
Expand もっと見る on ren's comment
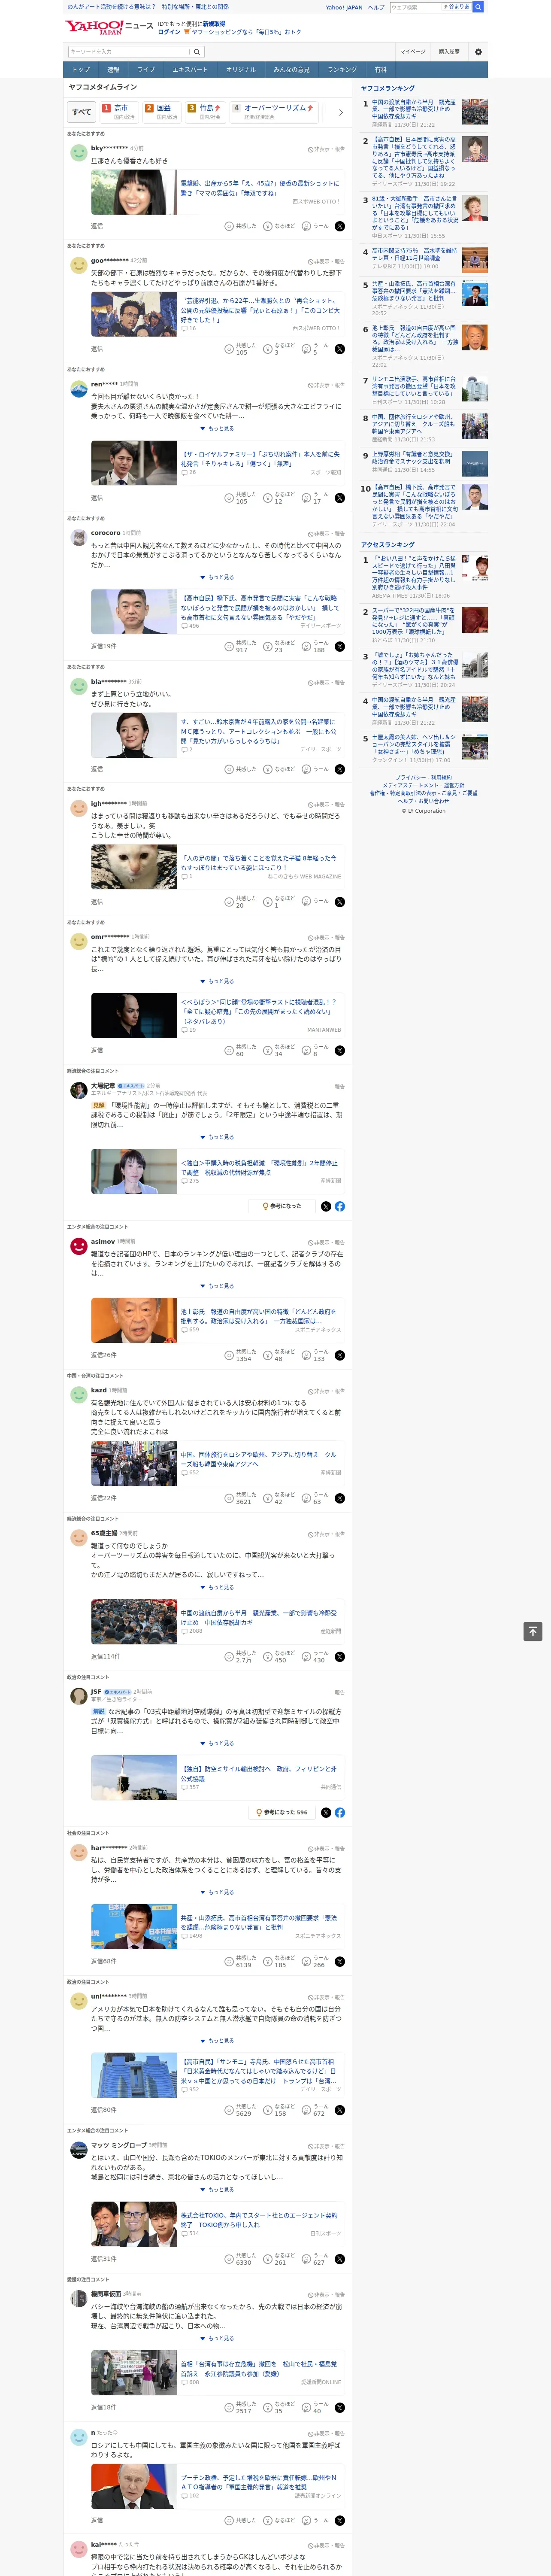pos(217,428)
